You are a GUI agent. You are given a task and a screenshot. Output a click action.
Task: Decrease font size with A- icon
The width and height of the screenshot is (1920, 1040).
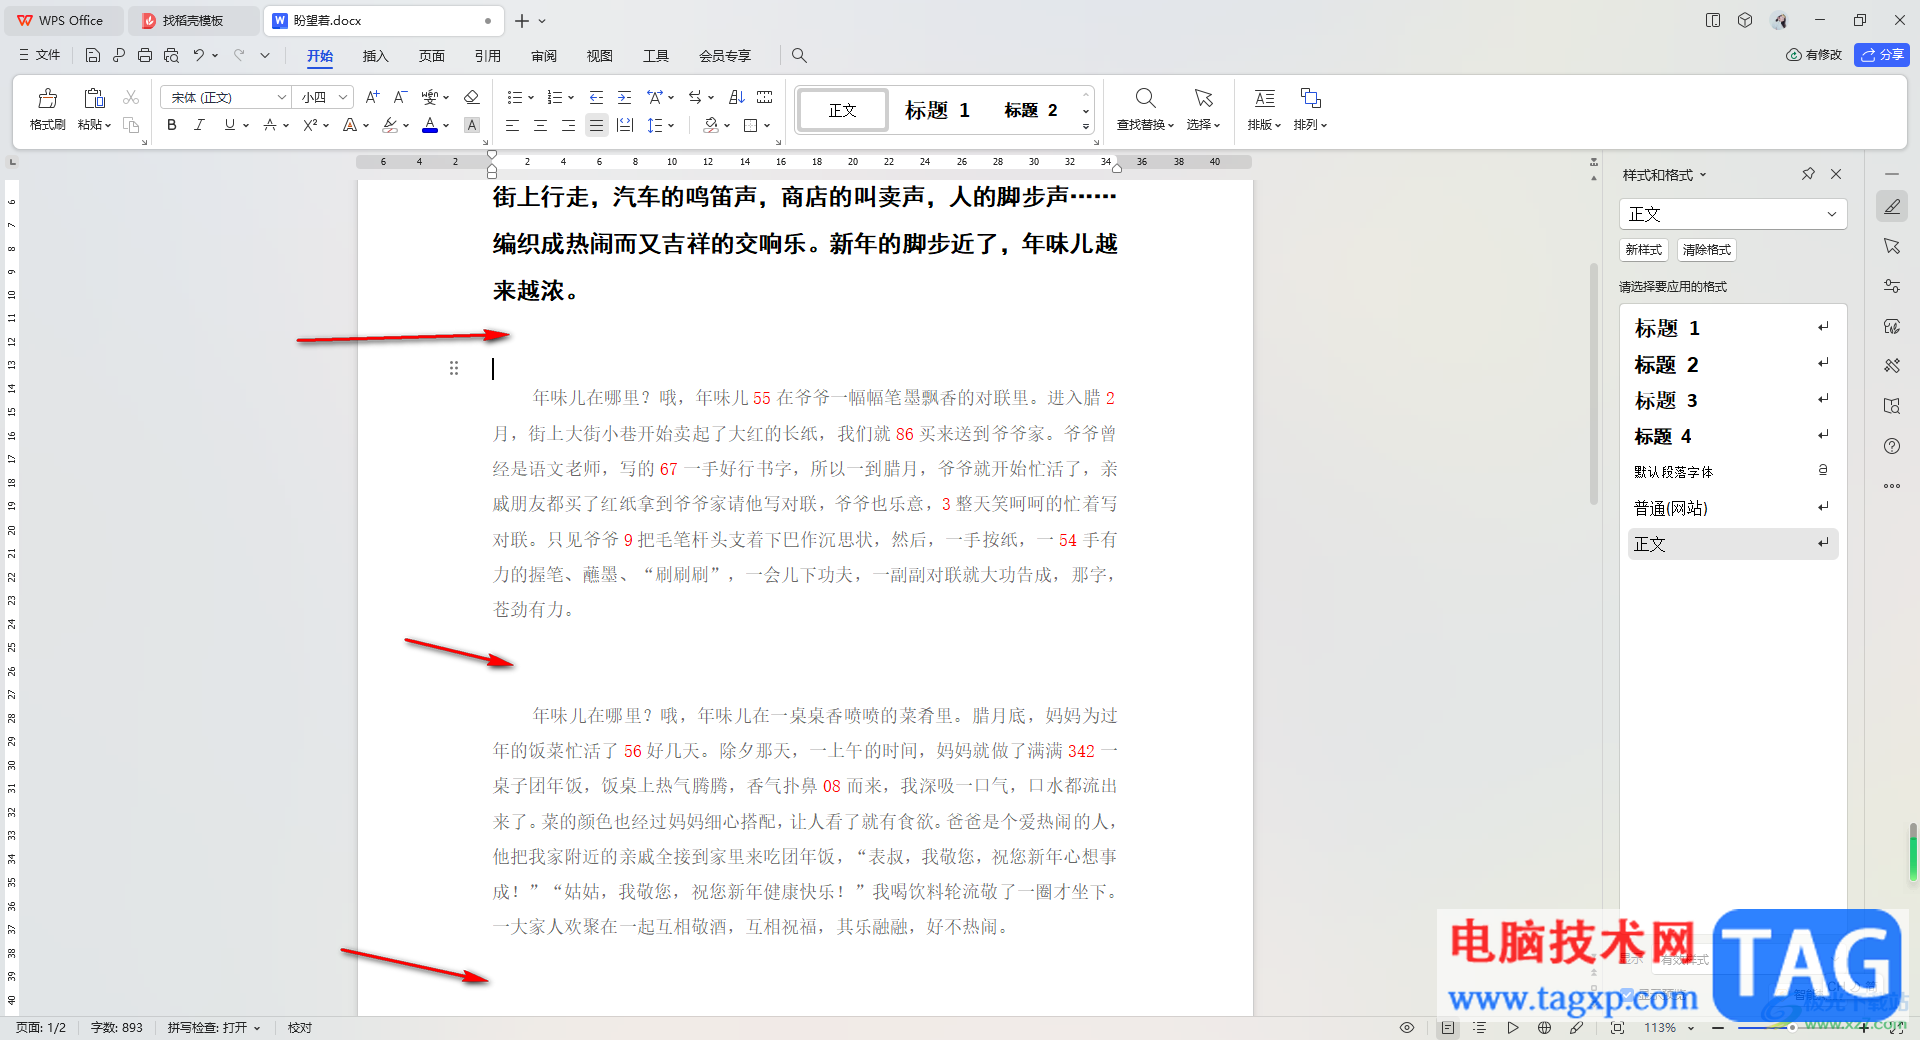click(x=400, y=97)
